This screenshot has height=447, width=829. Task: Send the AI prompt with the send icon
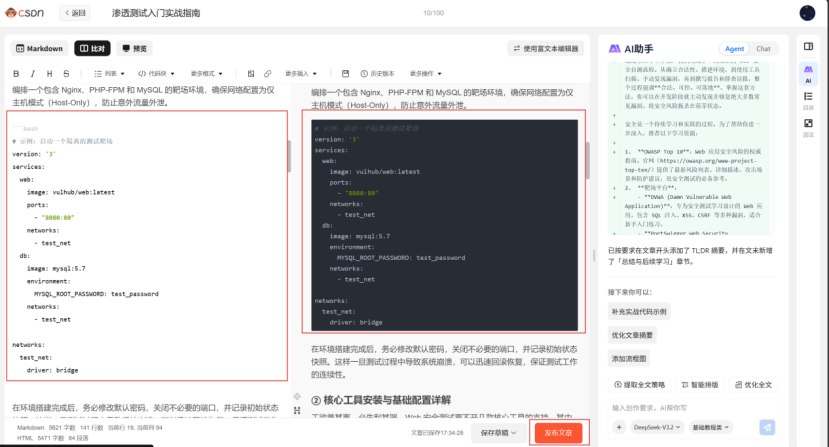click(x=767, y=427)
